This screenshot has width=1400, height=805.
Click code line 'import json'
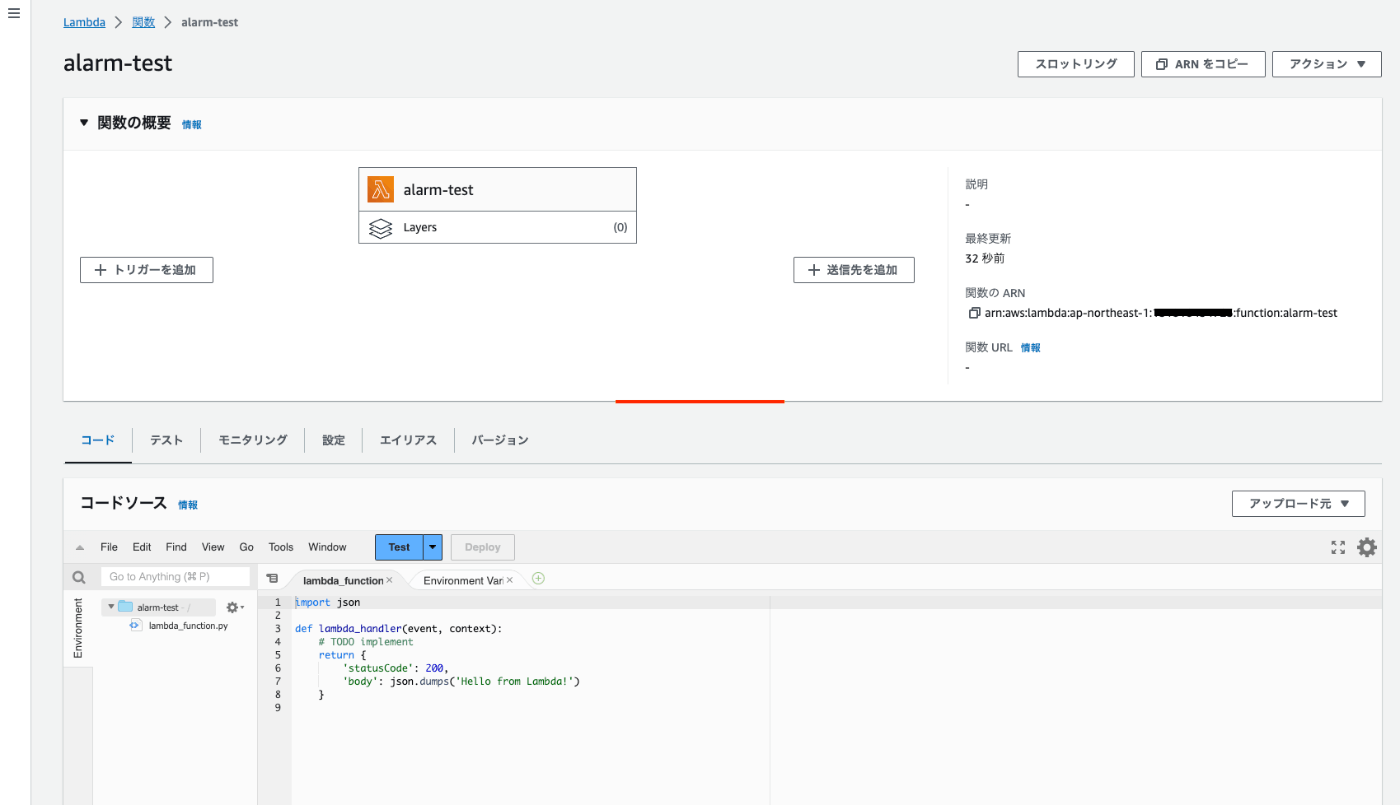pos(328,603)
